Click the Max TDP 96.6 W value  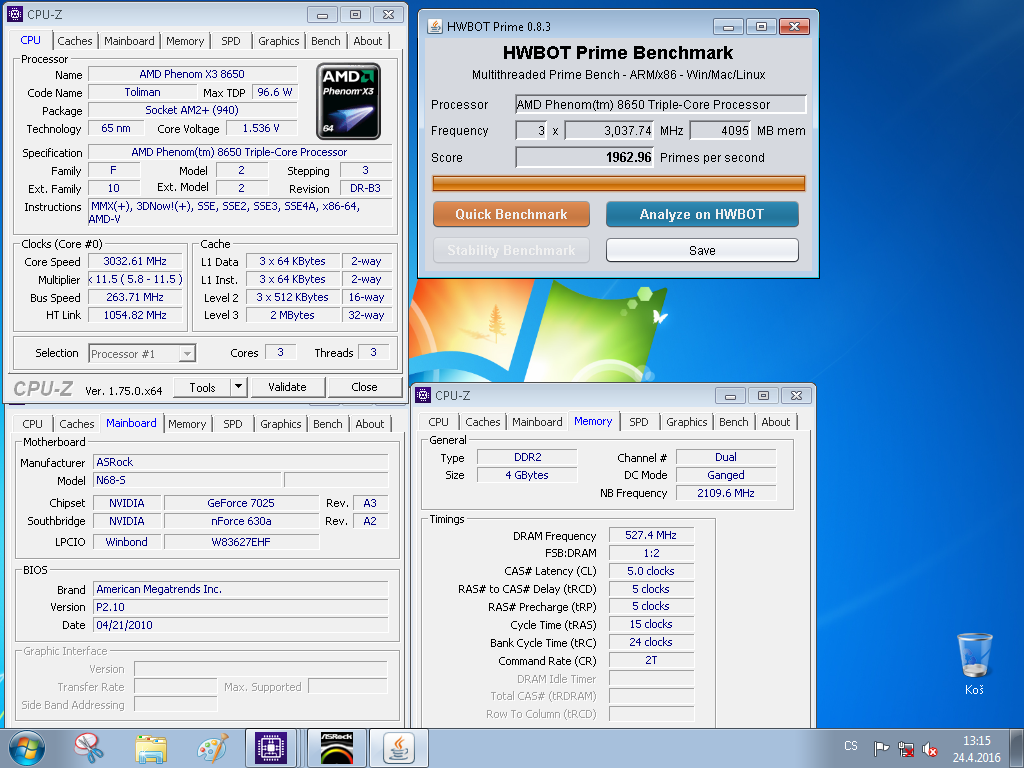coord(274,92)
